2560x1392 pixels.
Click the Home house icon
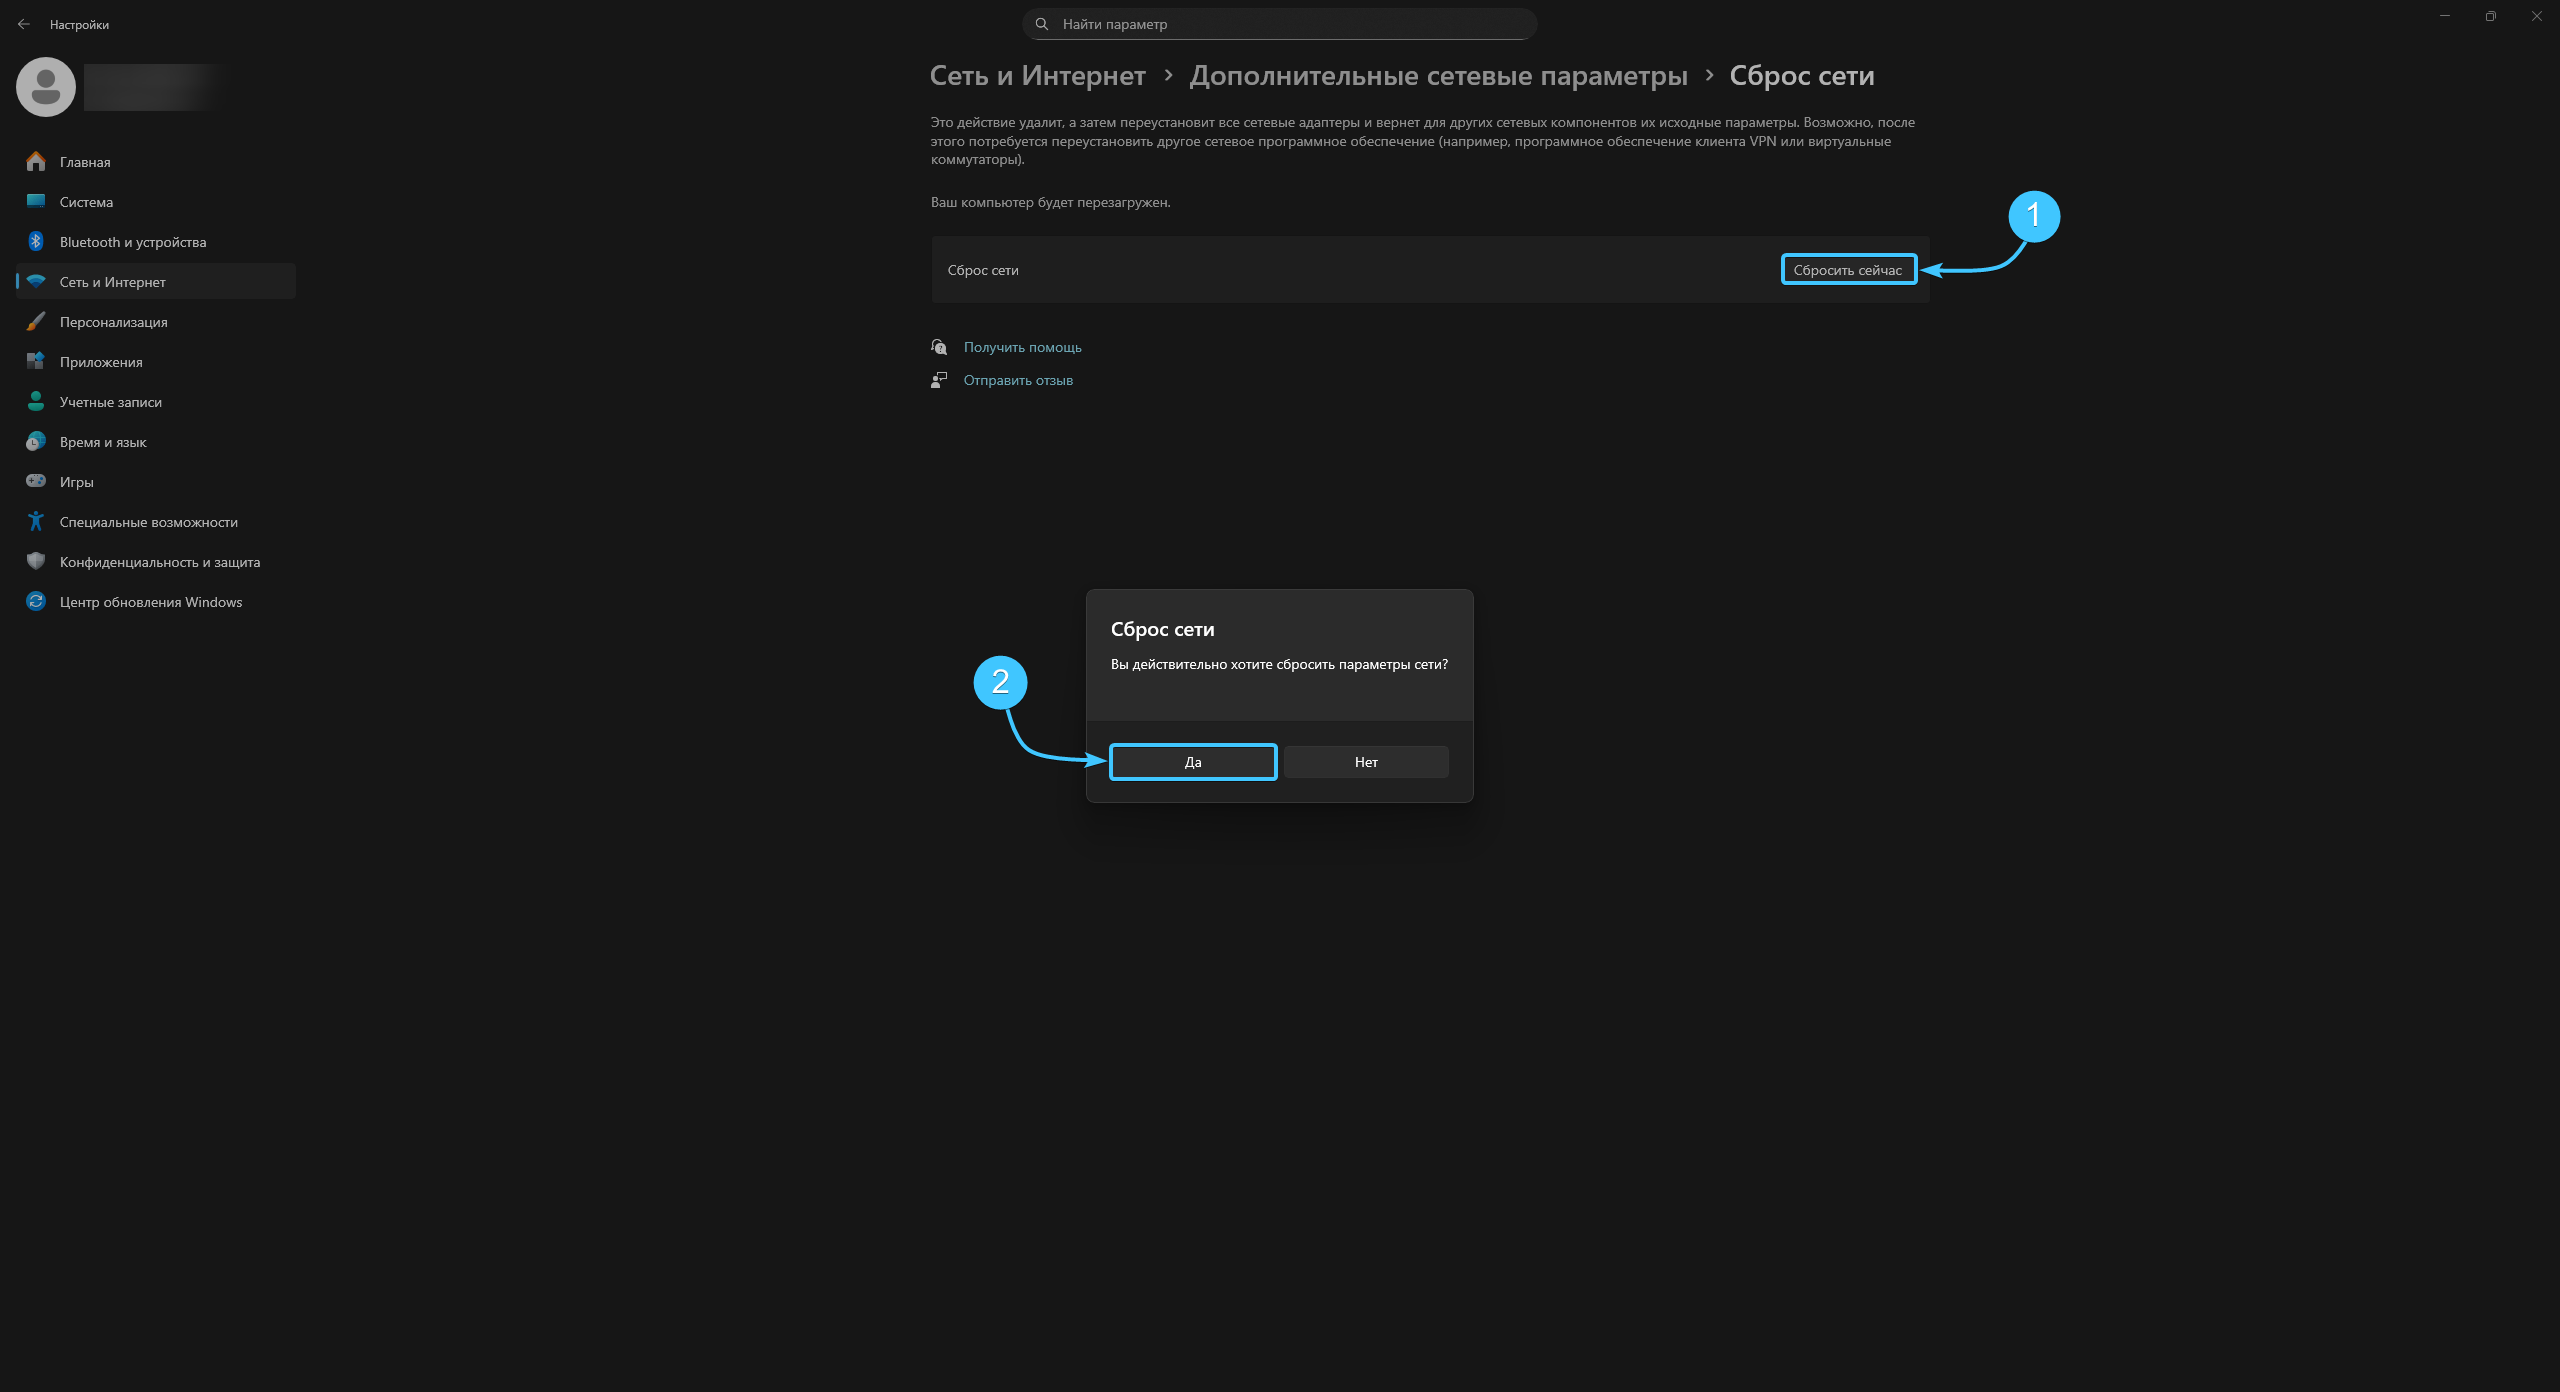(36, 161)
